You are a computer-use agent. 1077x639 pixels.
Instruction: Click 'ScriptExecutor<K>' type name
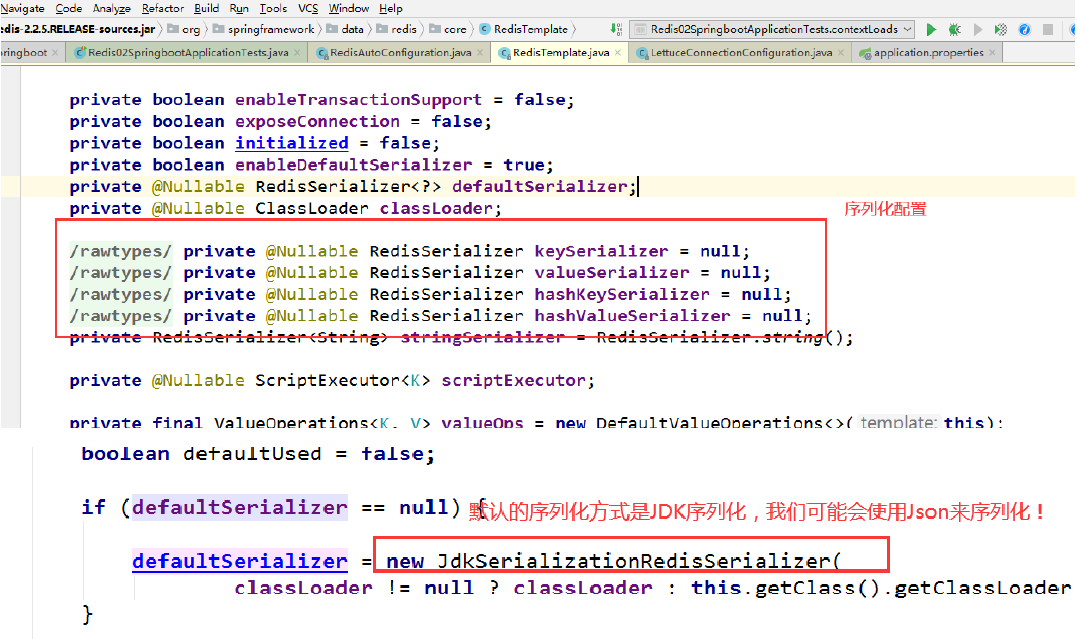(x=343, y=381)
